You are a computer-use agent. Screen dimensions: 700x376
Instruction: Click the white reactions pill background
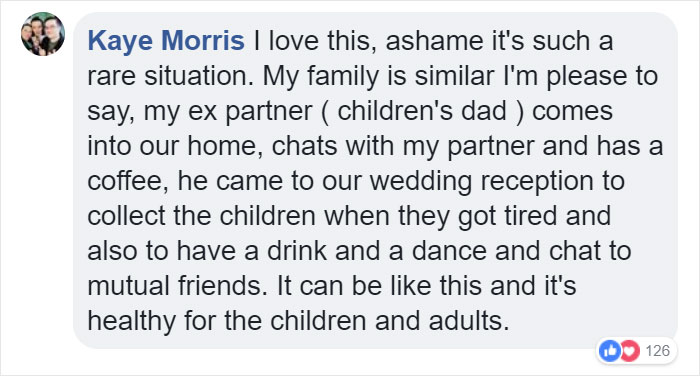pos(637,351)
